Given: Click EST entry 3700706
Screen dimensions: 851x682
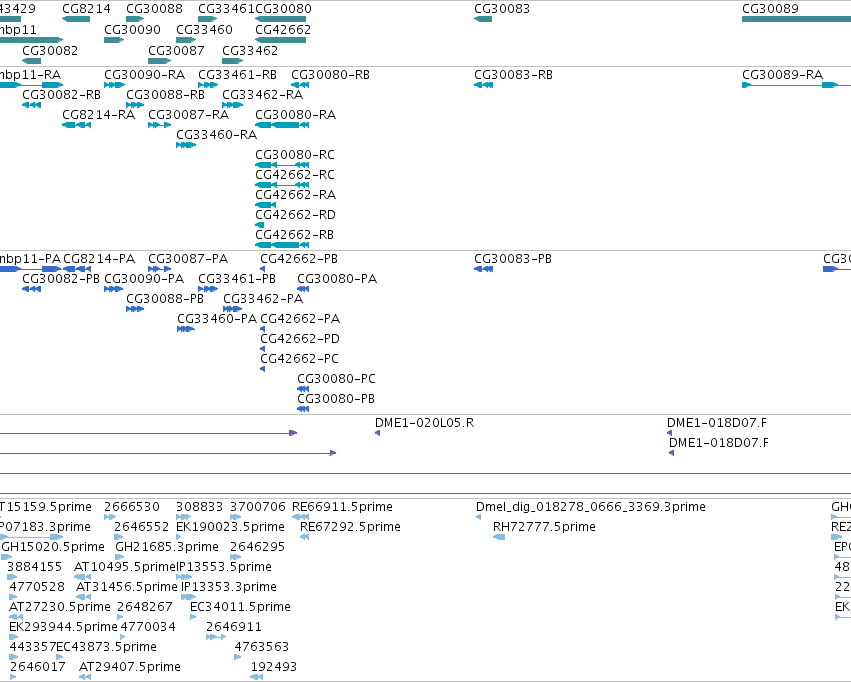Looking at the screenshot, I should [x=258, y=507].
